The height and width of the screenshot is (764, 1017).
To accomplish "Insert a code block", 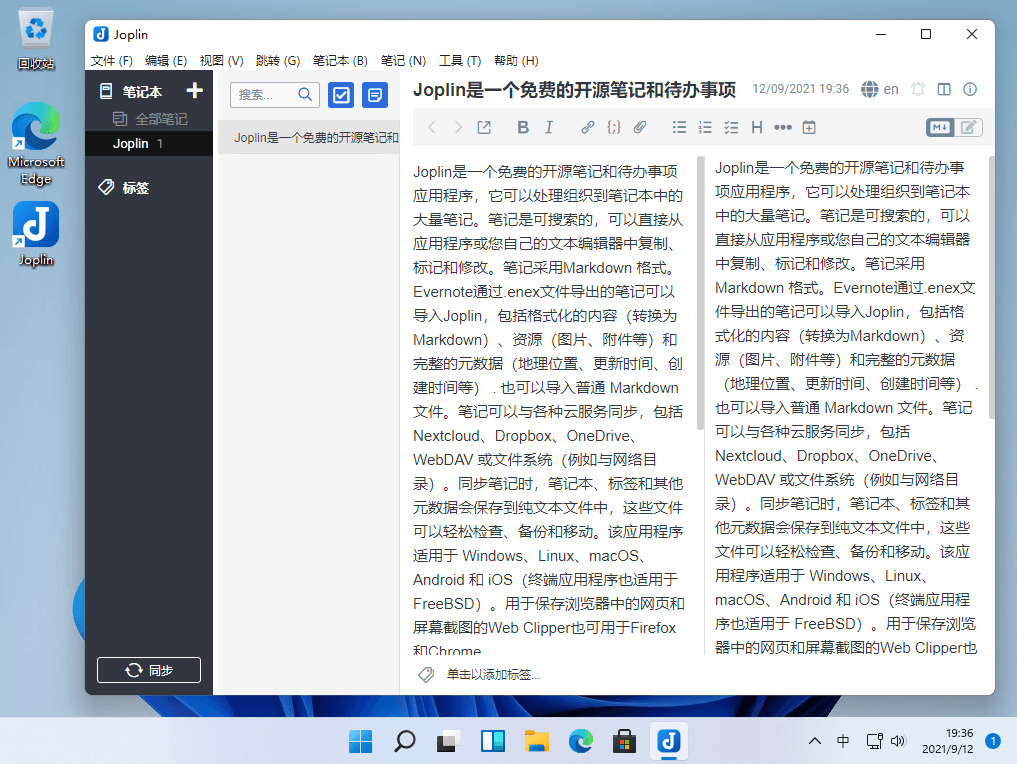I will (614, 127).
